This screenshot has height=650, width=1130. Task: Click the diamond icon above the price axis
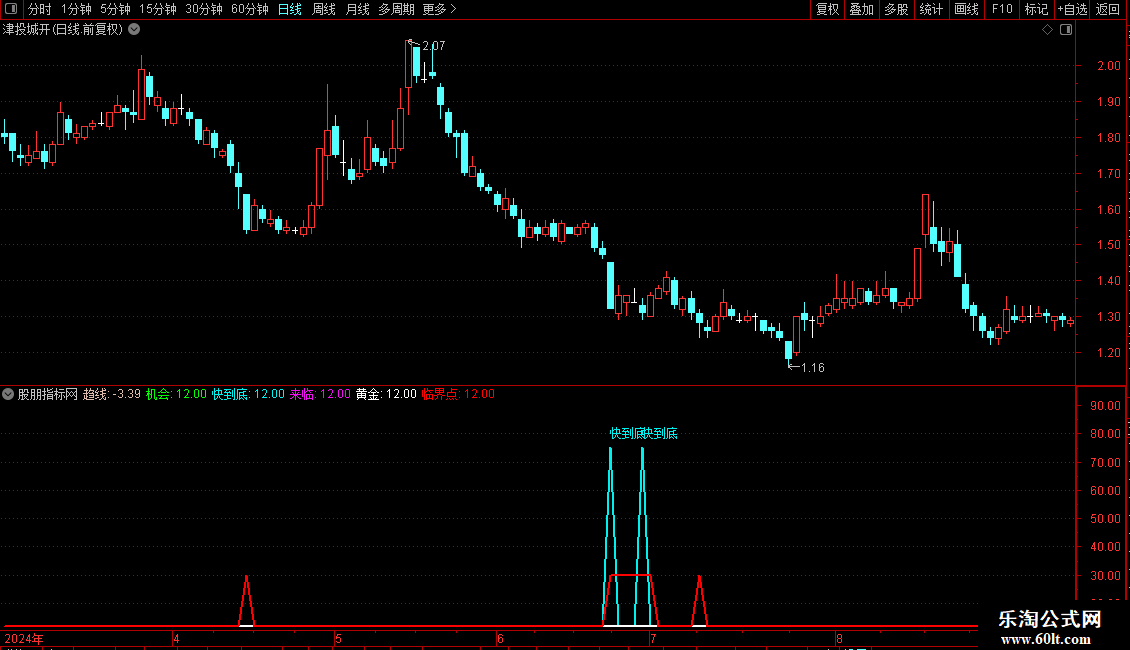coord(1048,30)
